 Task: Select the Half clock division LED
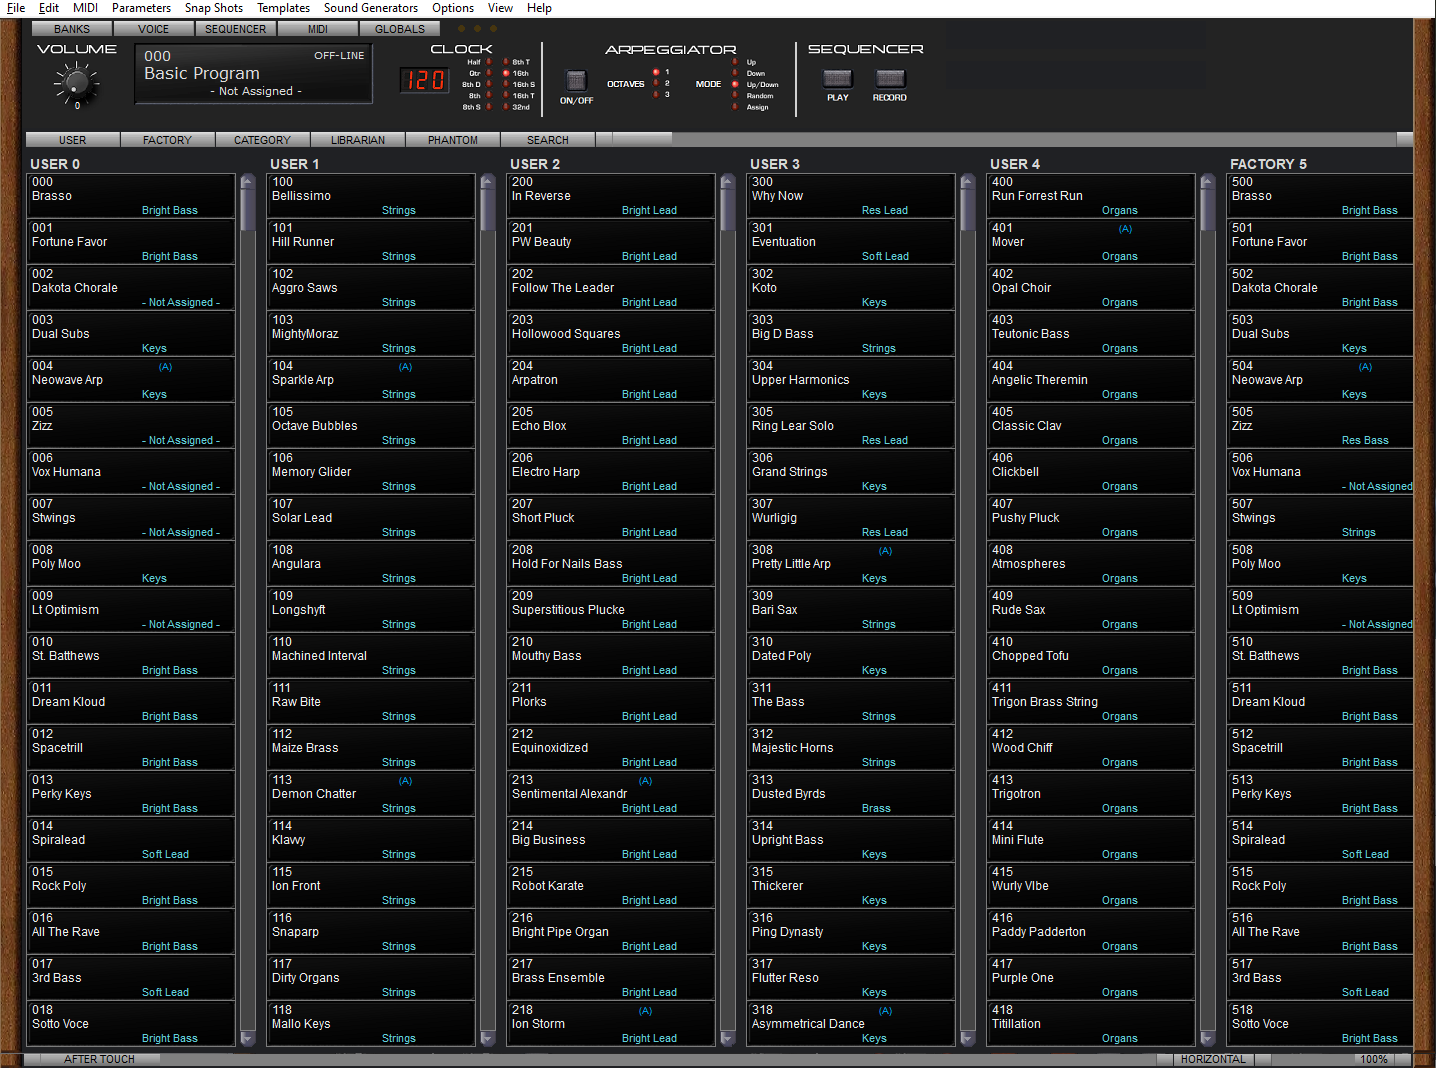coord(488,62)
